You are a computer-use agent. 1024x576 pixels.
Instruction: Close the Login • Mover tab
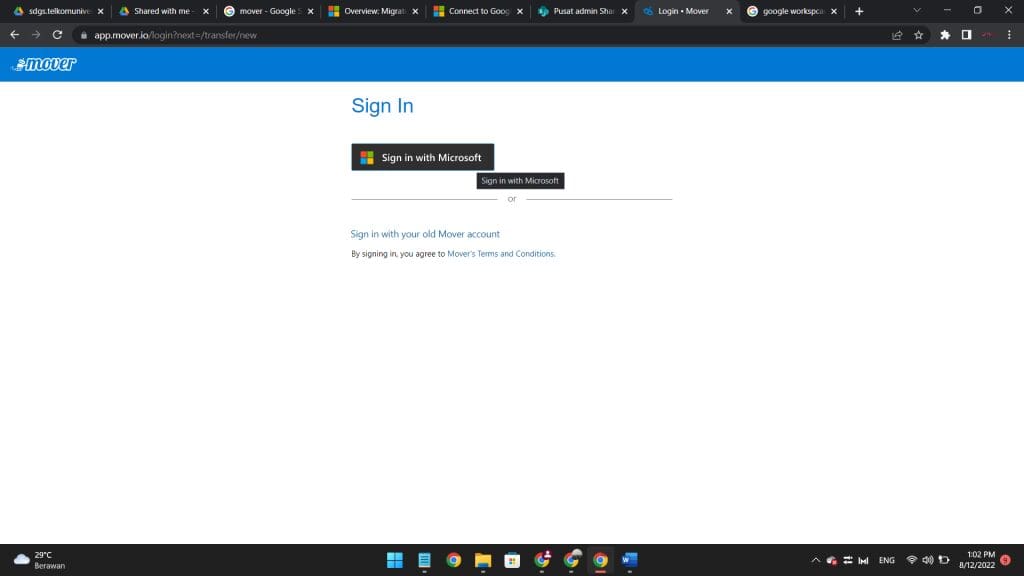coord(729,11)
